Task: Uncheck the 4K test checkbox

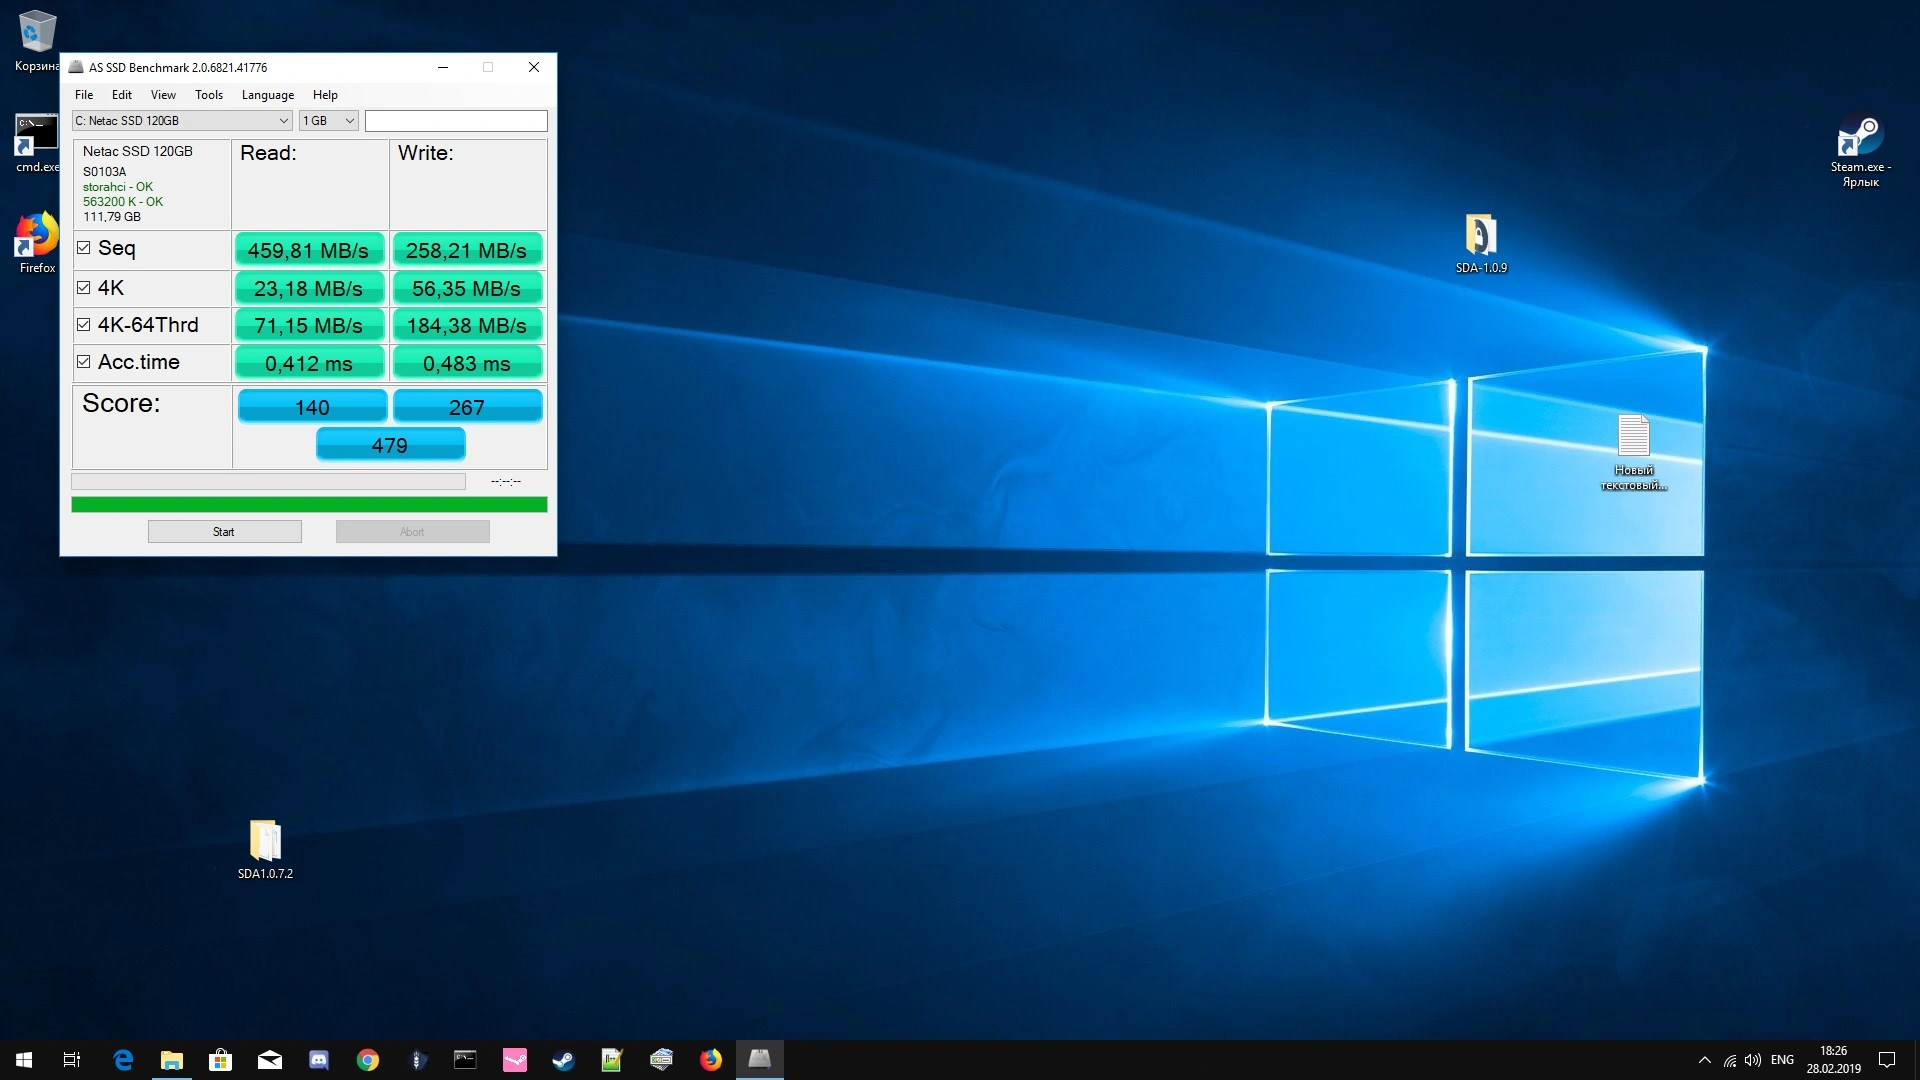Action: click(x=84, y=288)
